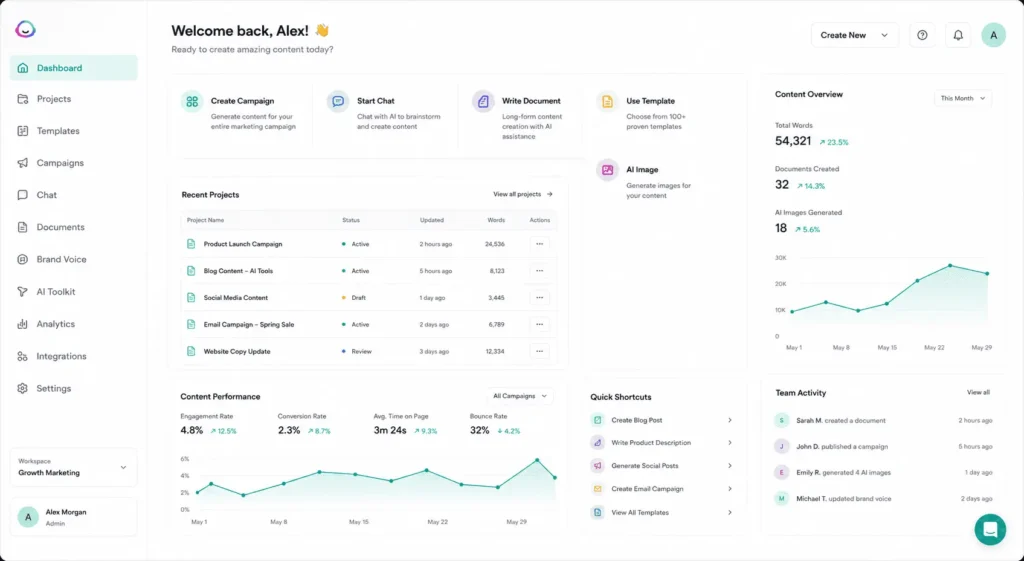Click the View All Templates shortcut icon
The image size is (1024, 561).
[x=598, y=513]
